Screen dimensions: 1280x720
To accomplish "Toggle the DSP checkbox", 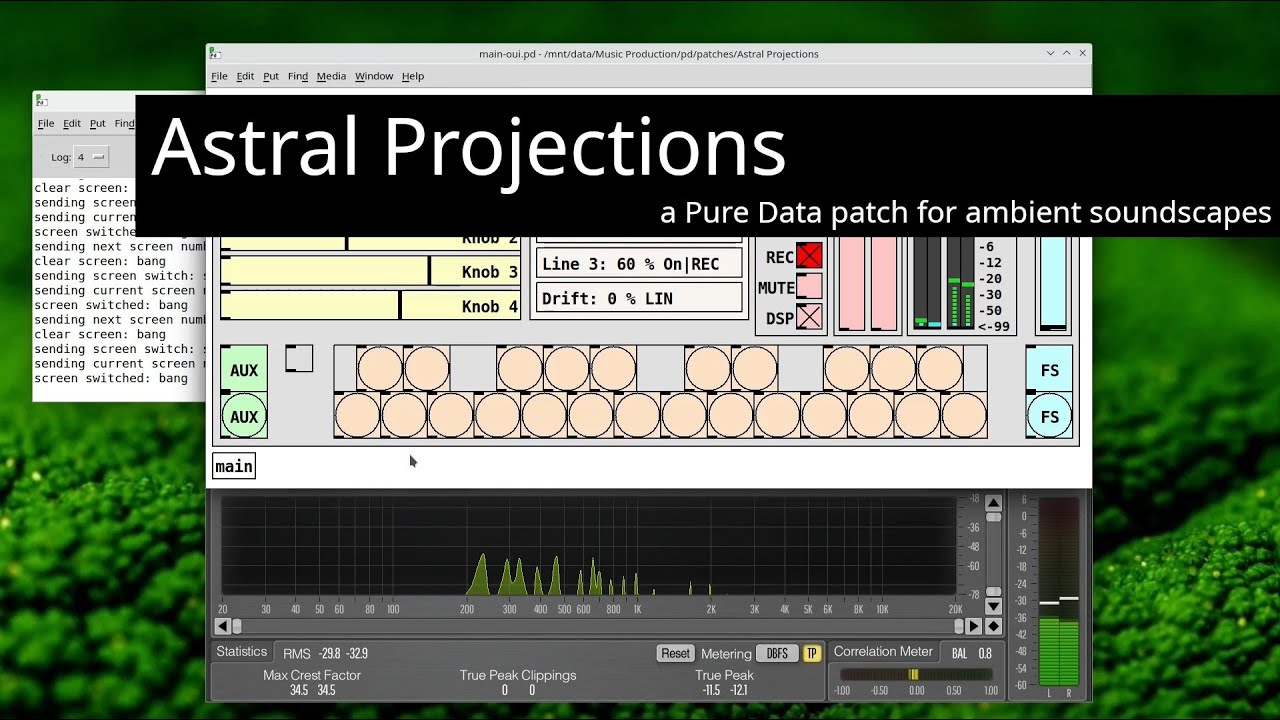I will tap(809, 318).
